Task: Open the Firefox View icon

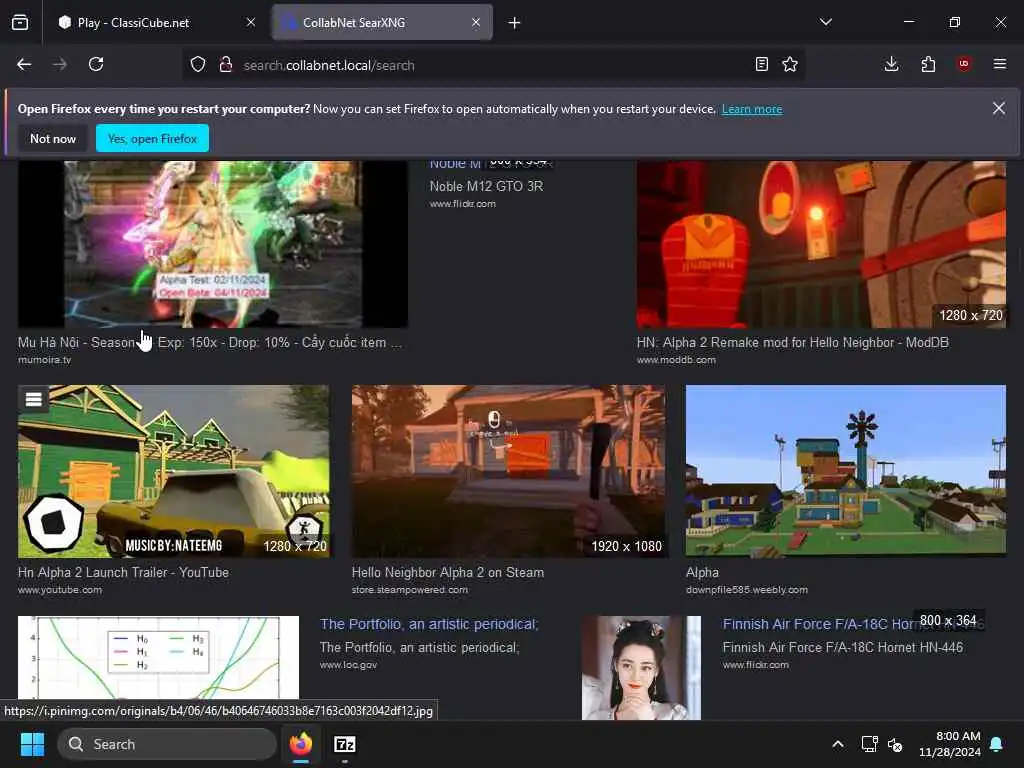Action: [x=20, y=22]
